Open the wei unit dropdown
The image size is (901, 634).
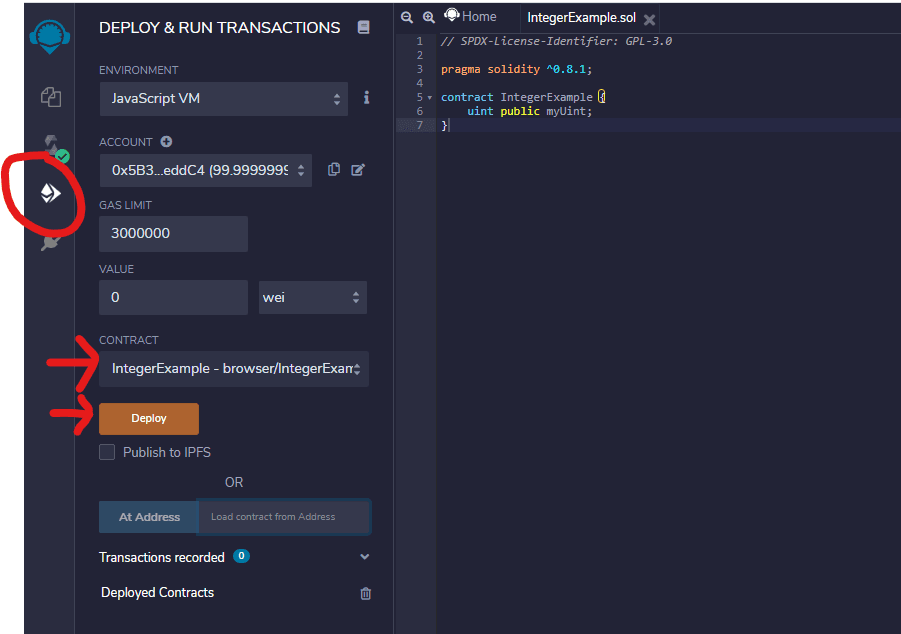coord(313,297)
